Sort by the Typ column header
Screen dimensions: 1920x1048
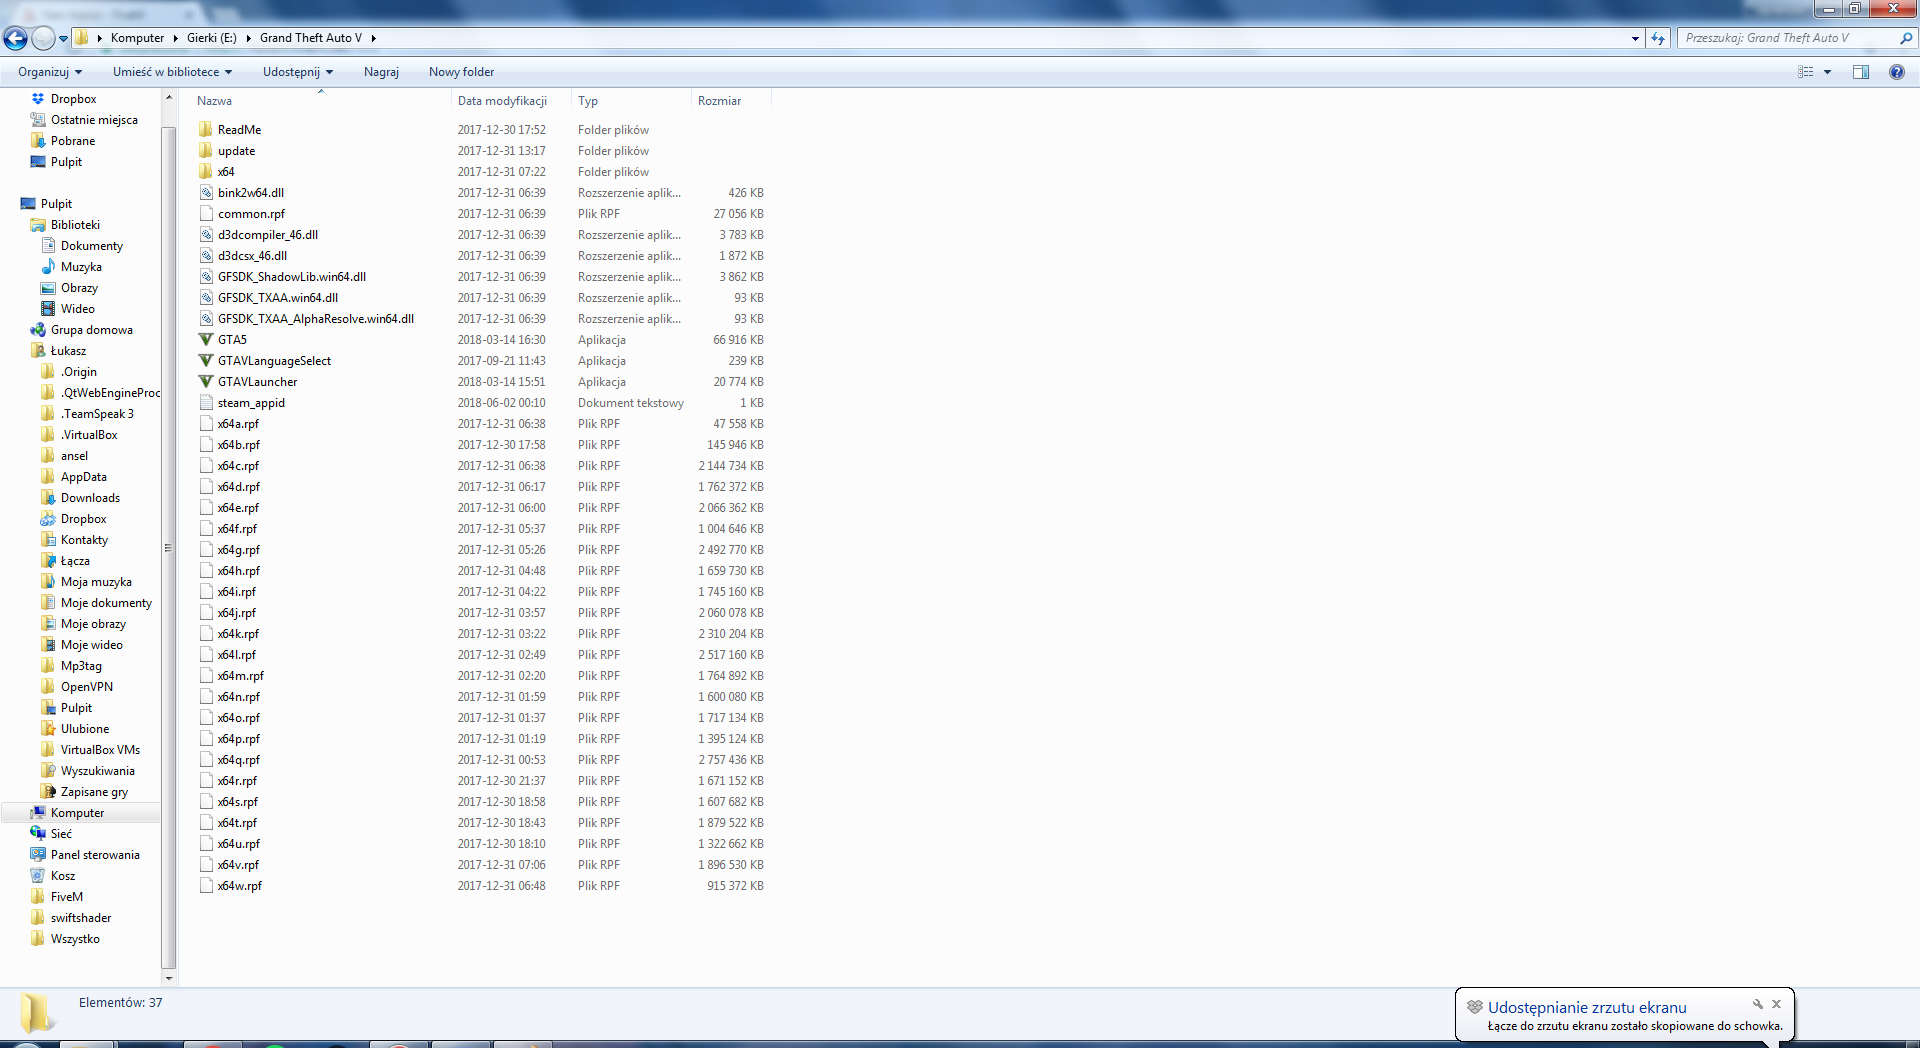631,101
